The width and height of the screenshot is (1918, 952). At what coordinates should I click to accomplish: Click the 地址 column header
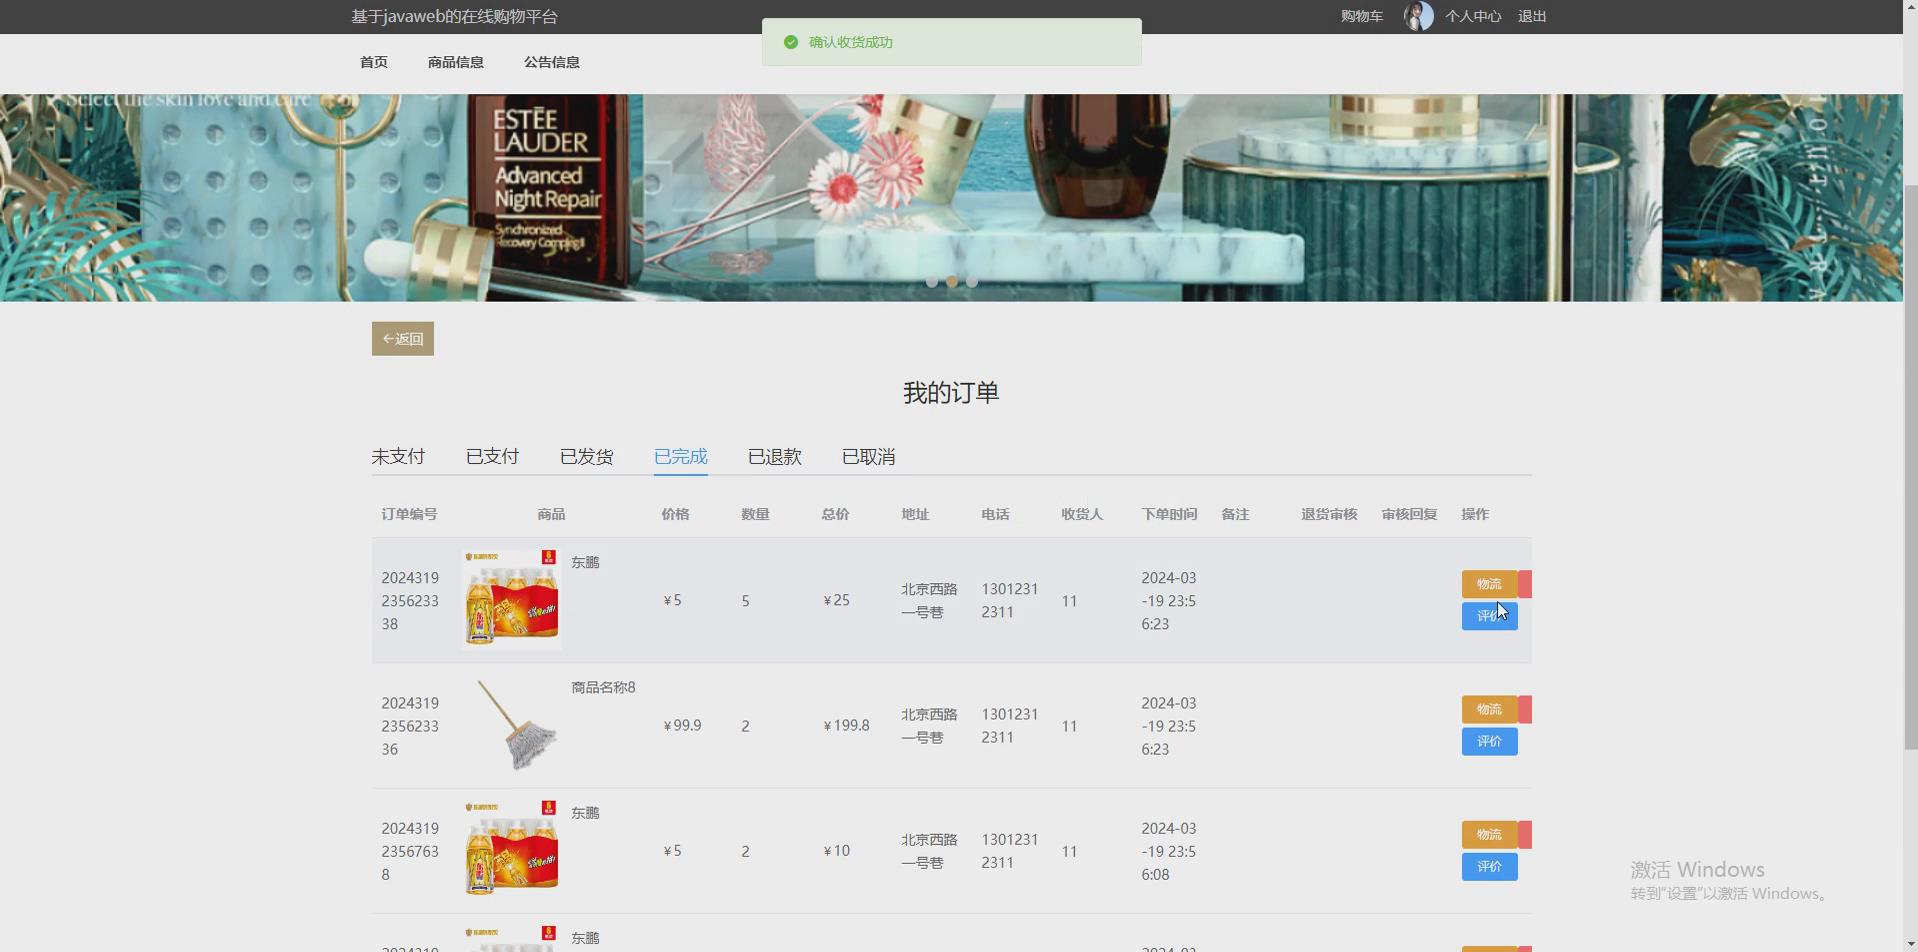pyautogui.click(x=915, y=514)
